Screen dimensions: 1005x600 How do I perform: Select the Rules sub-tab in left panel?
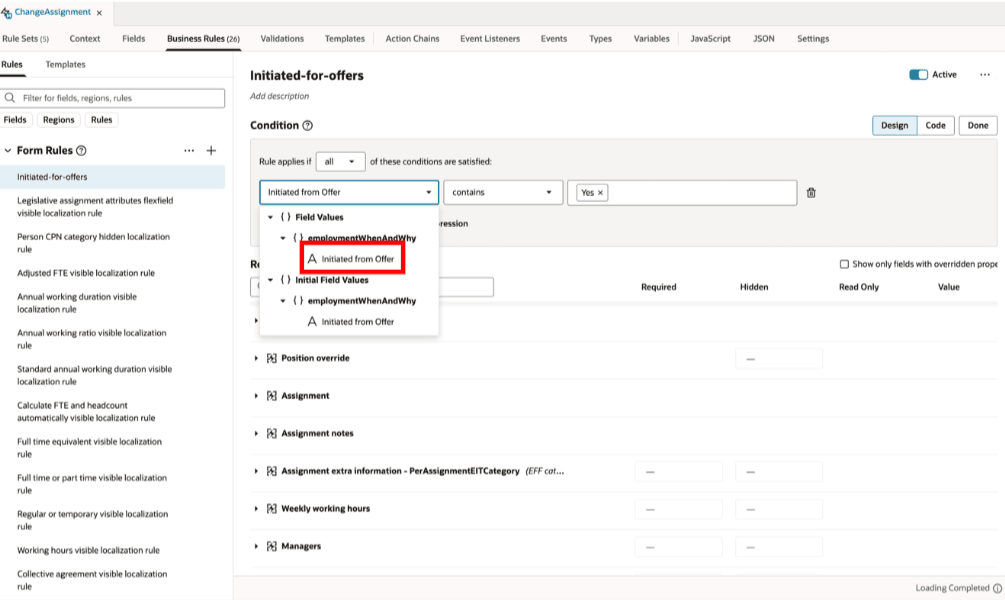click(12, 64)
